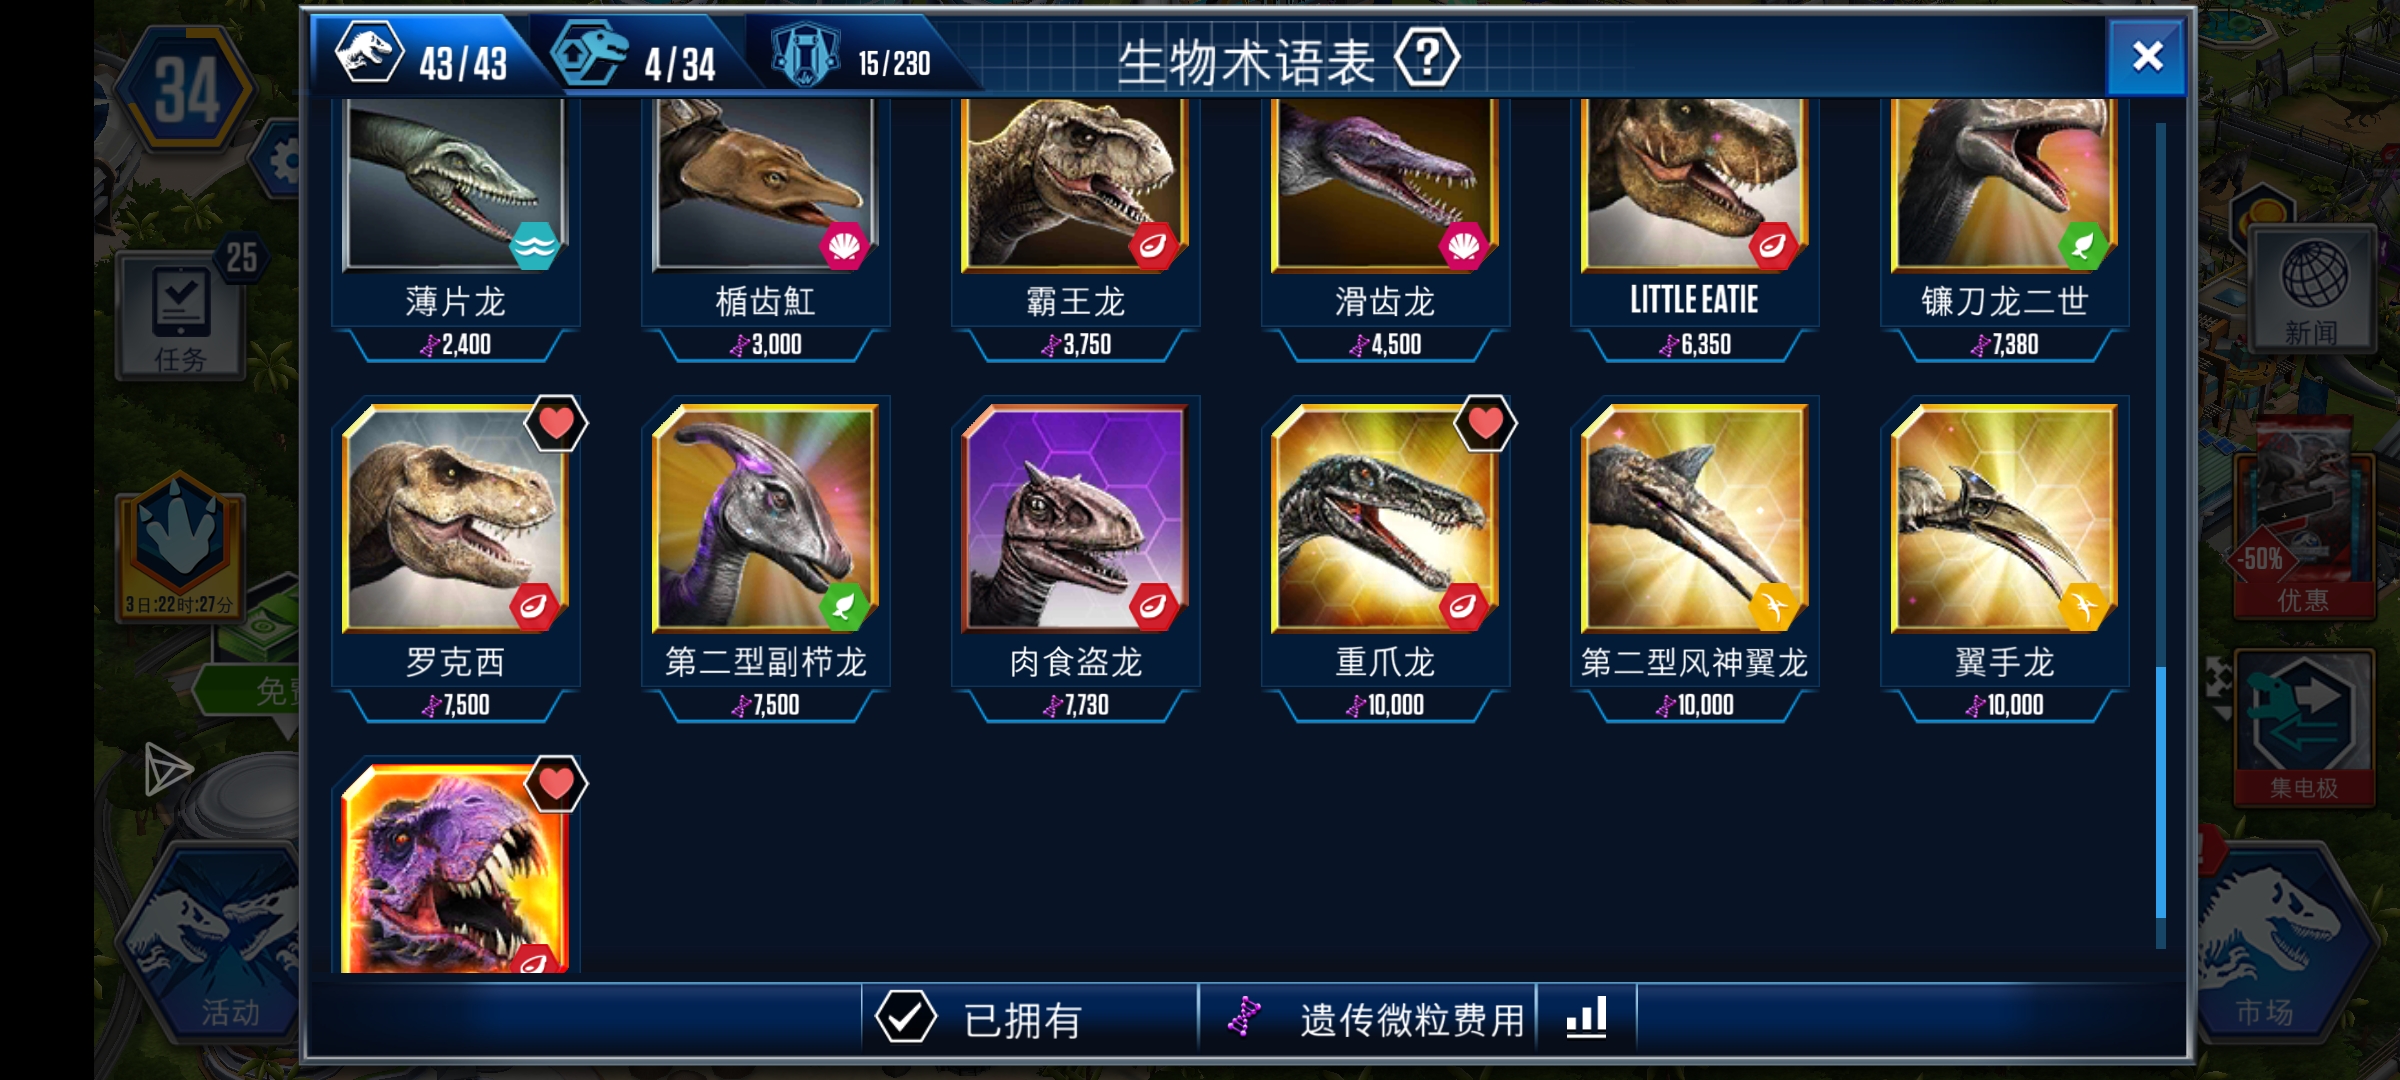Open the help question mark icon
The height and width of the screenshot is (1080, 2400).
[1427, 58]
